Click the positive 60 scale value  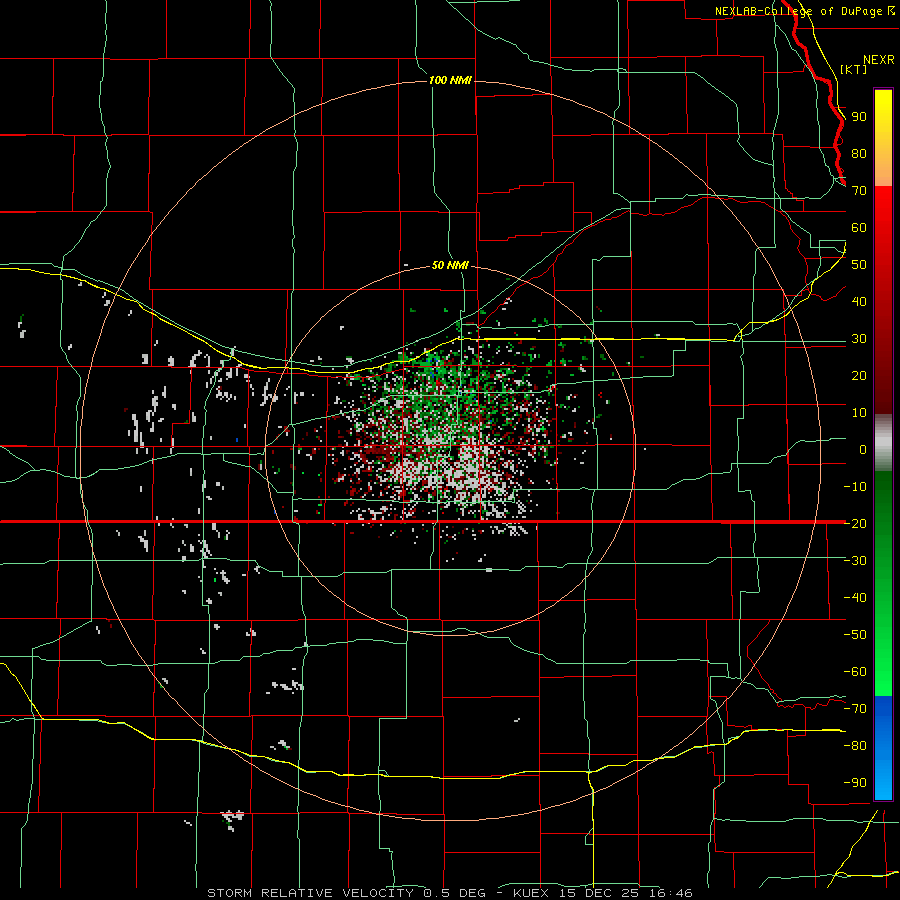coord(859,228)
